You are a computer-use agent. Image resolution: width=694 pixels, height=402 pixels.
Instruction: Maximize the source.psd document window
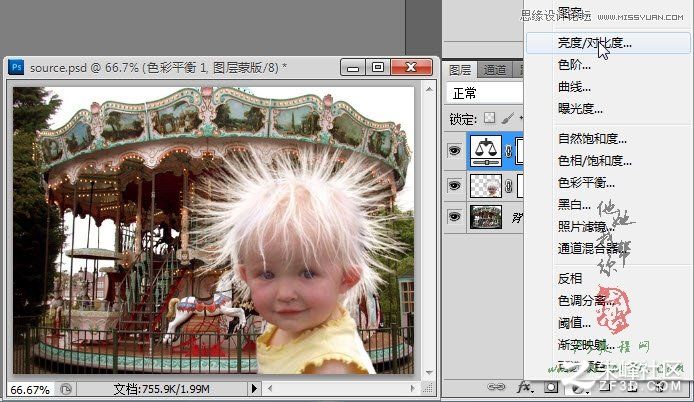378,67
